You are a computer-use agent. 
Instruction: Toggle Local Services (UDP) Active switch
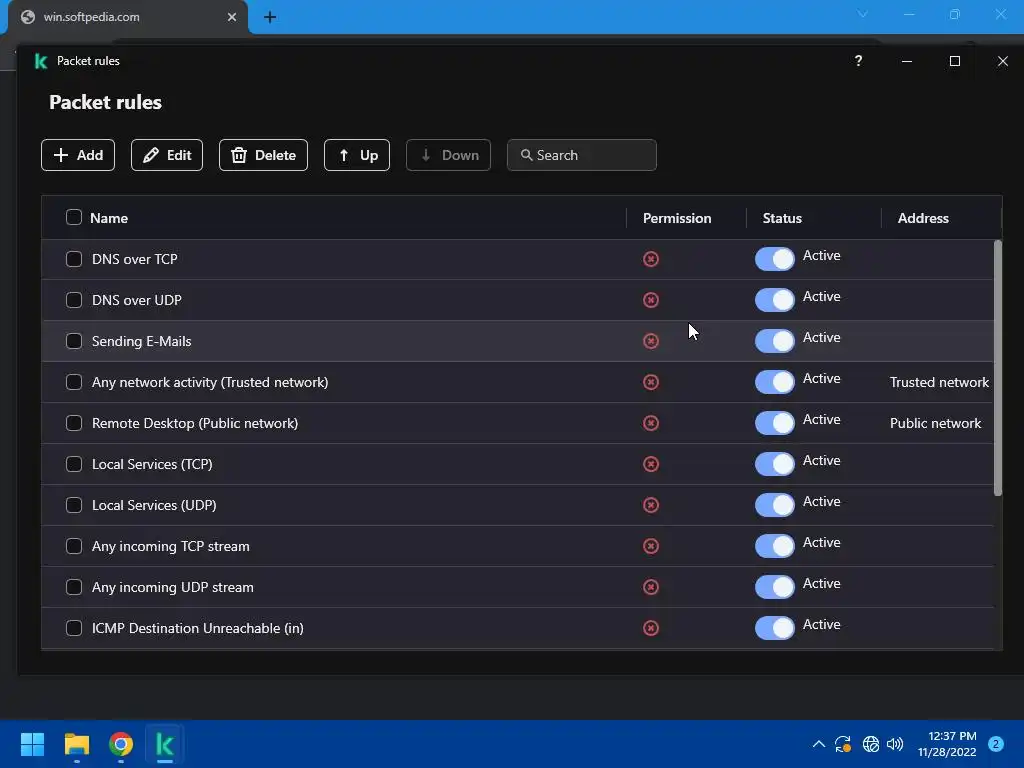tap(775, 505)
